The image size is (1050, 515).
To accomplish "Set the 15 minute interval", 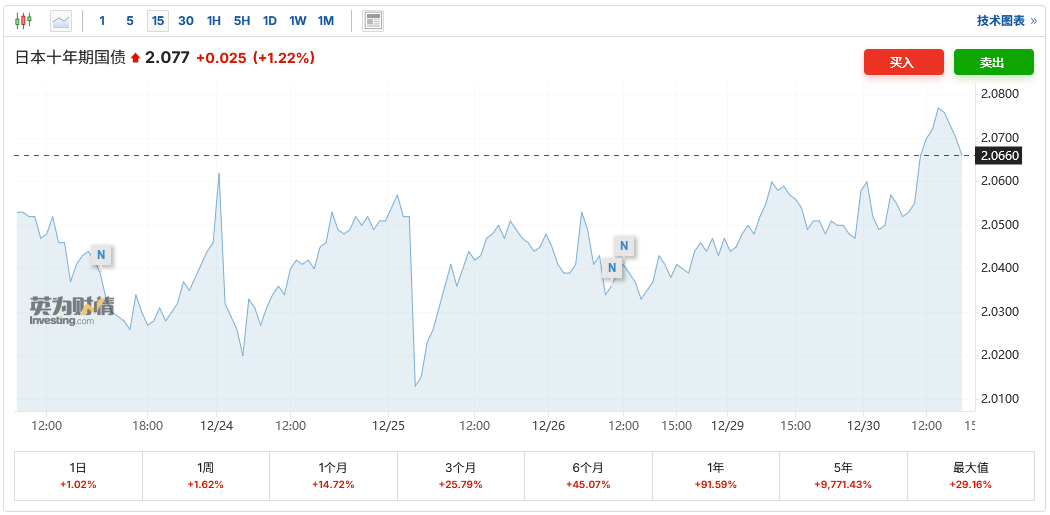I will 157,20.
